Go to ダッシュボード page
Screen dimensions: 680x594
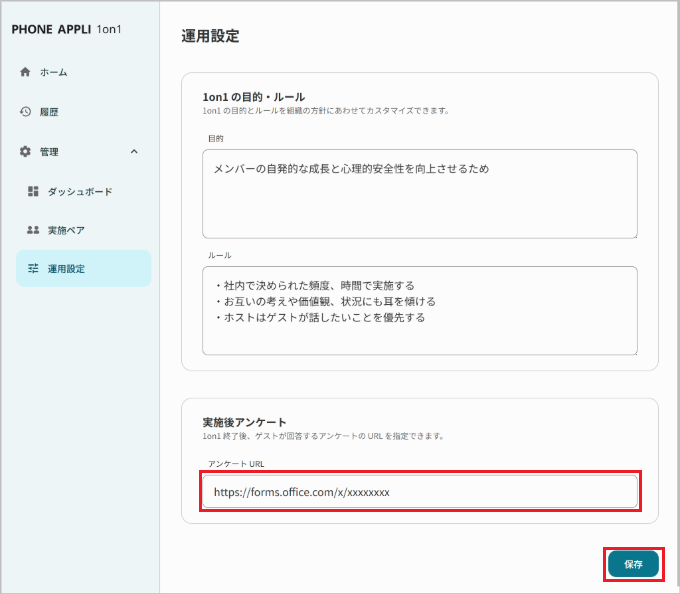pyautogui.click(x=80, y=192)
